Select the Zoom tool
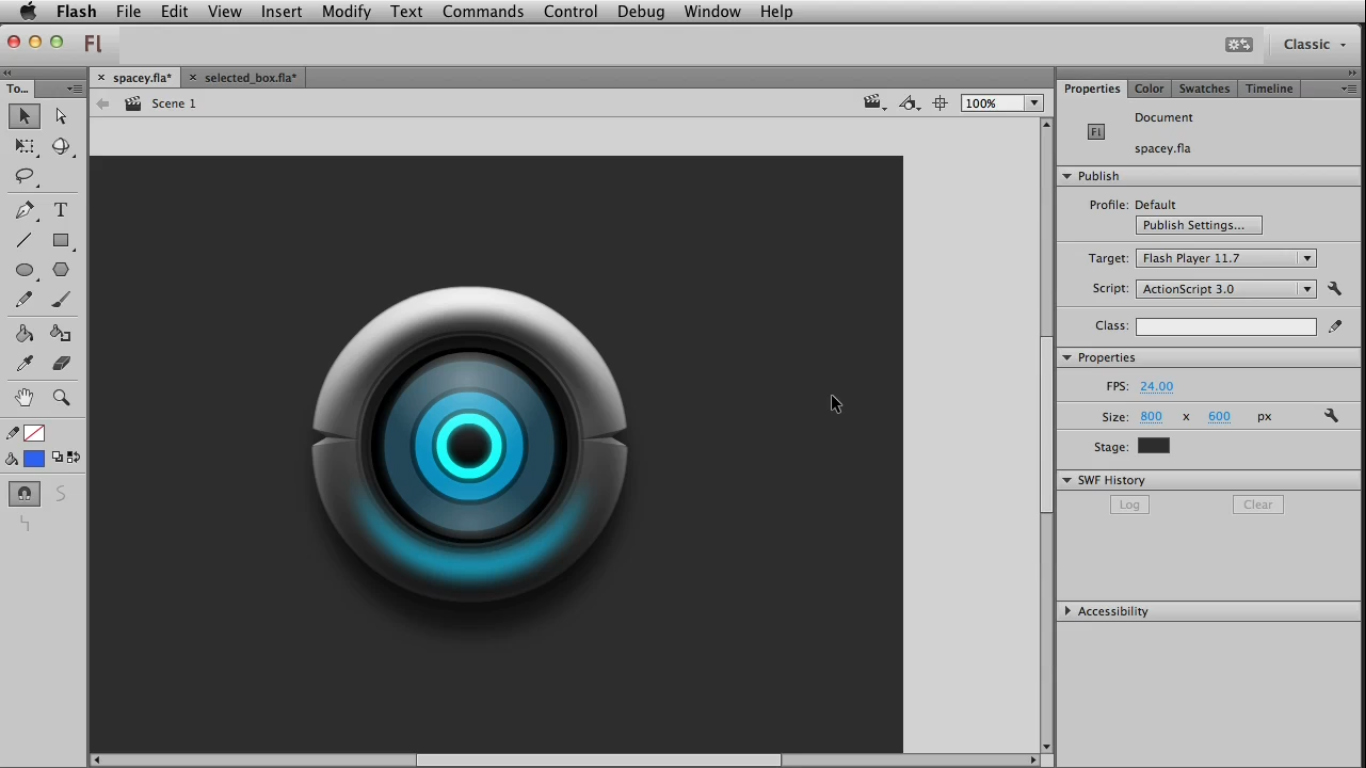Viewport: 1366px width, 768px height. pos(60,397)
